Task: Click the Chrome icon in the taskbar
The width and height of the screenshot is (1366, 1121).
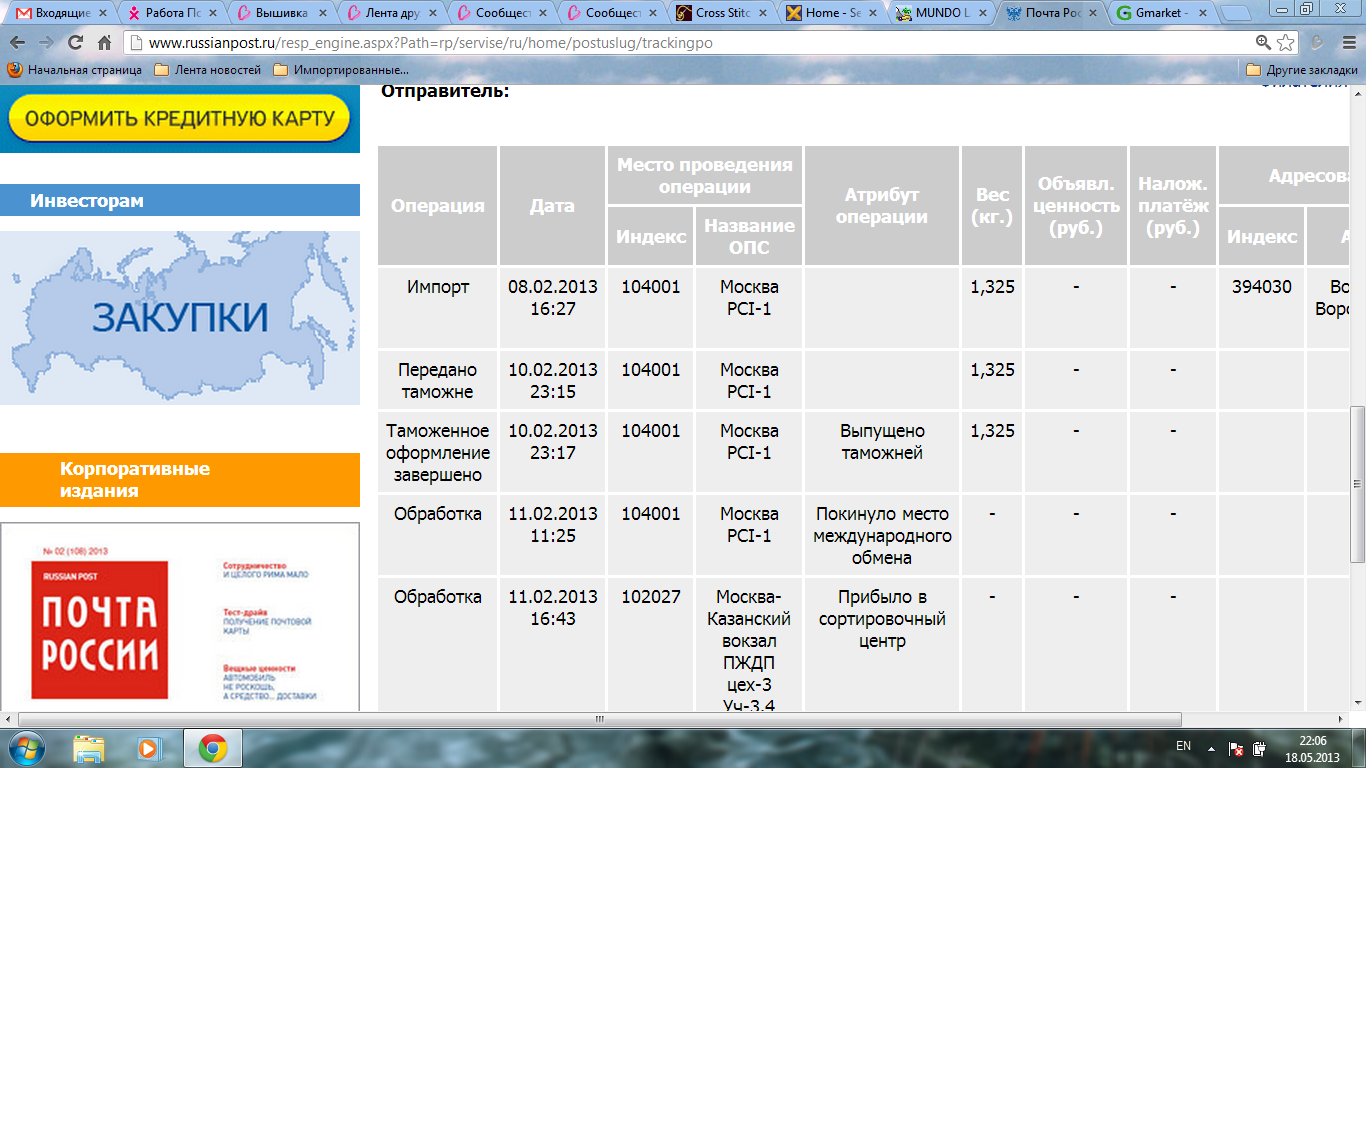Action: click(x=213, y=748)
